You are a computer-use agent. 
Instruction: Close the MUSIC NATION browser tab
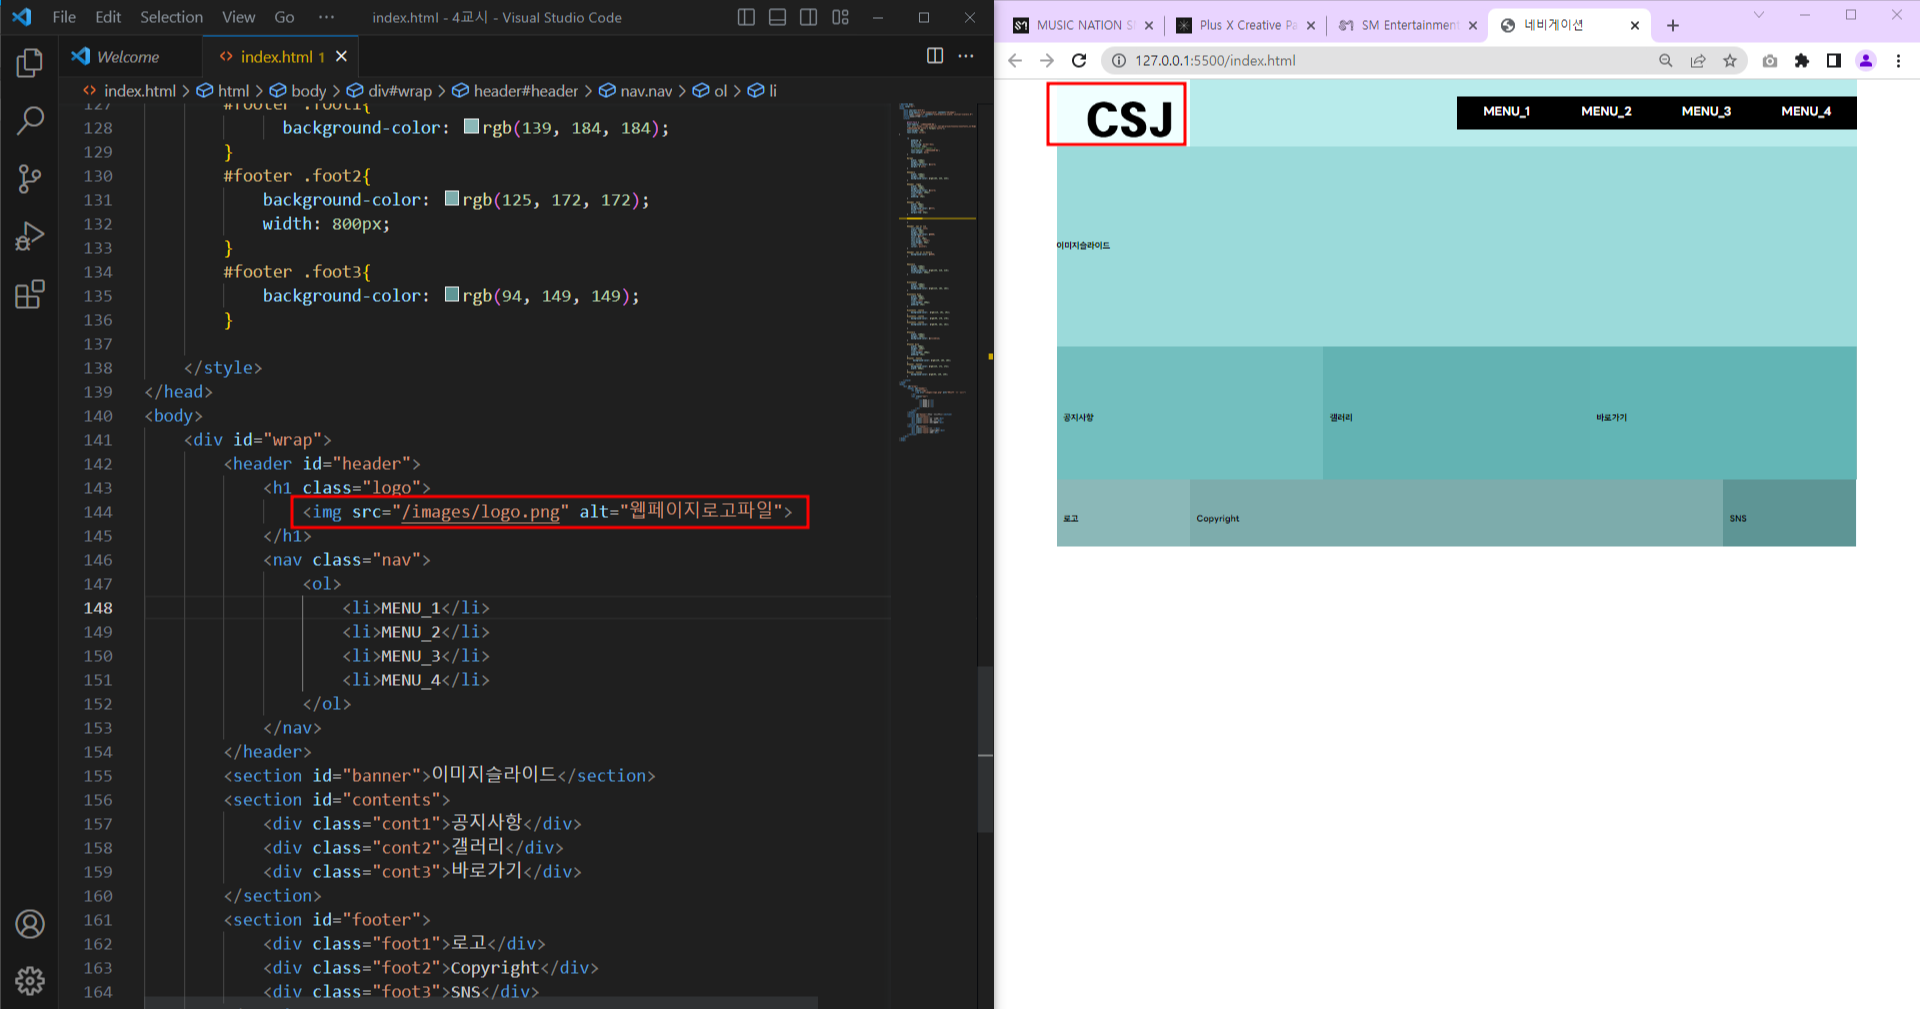1148,26
